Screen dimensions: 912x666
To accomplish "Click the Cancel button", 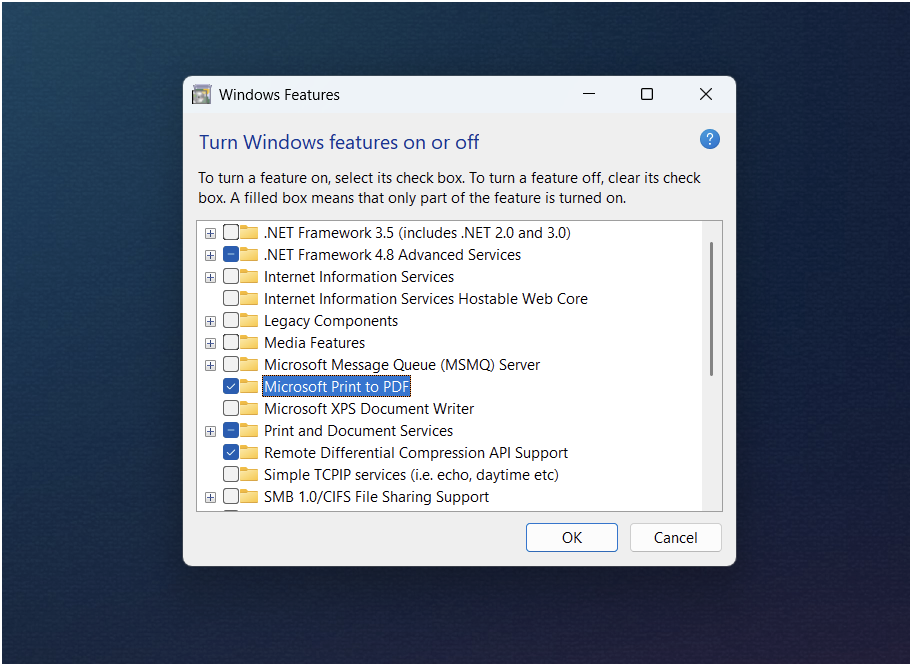I will [675, 537].
